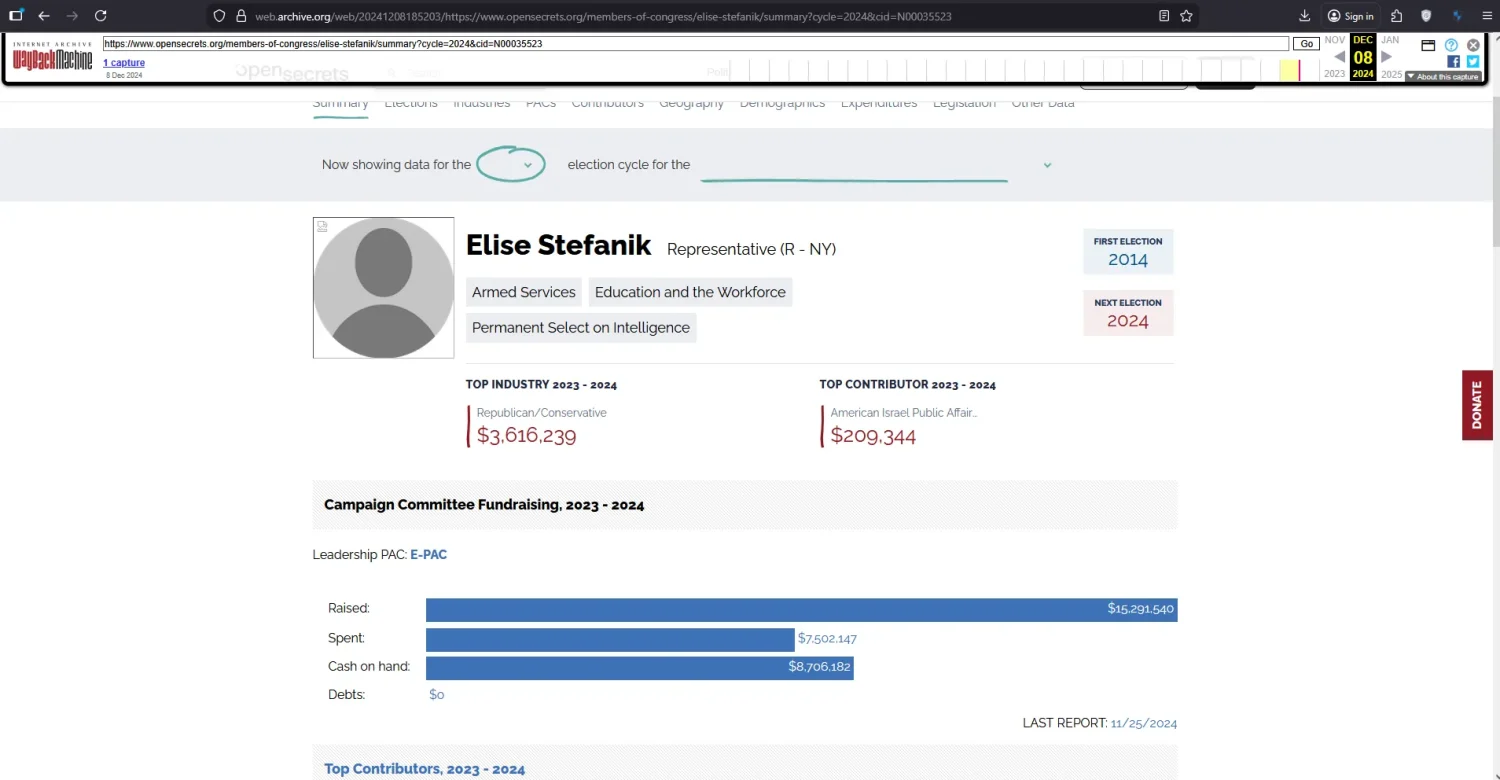Click 'American Israel Public Affair..' contributor name
This screenshot has width=1500, height=780.
(x=904, y=413)
